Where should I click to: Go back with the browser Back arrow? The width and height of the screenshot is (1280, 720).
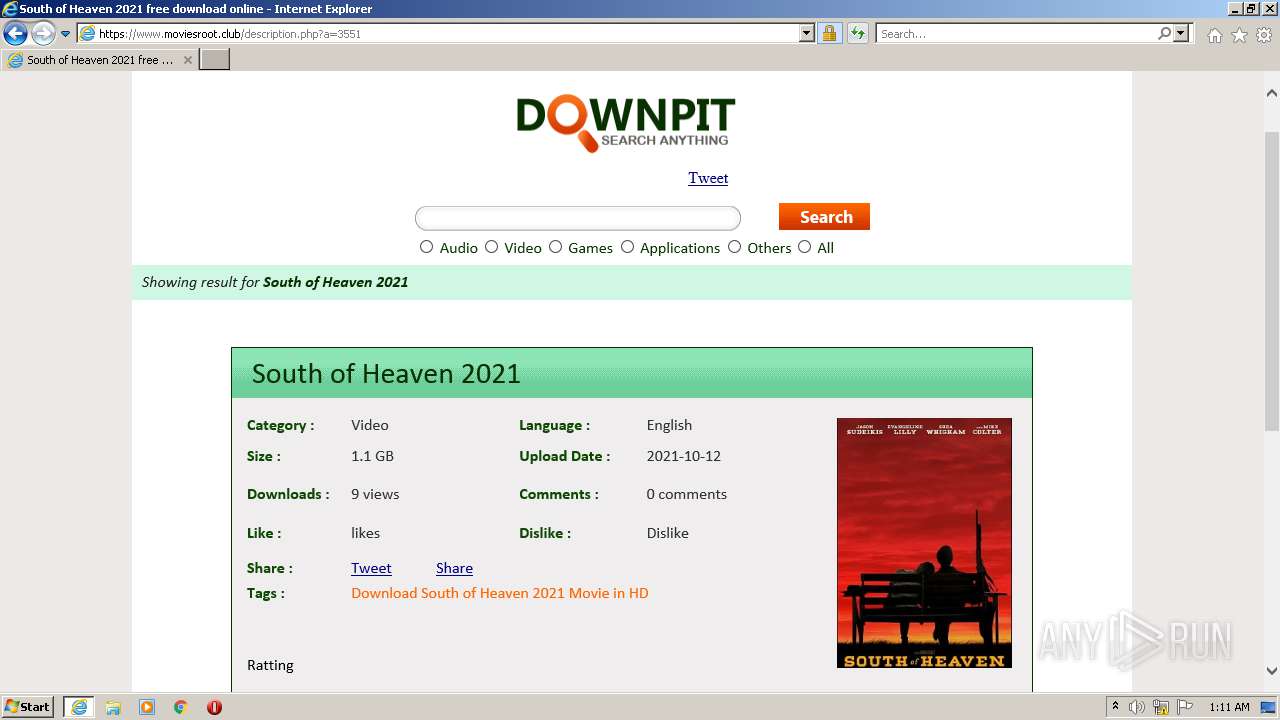click(15, 34)
